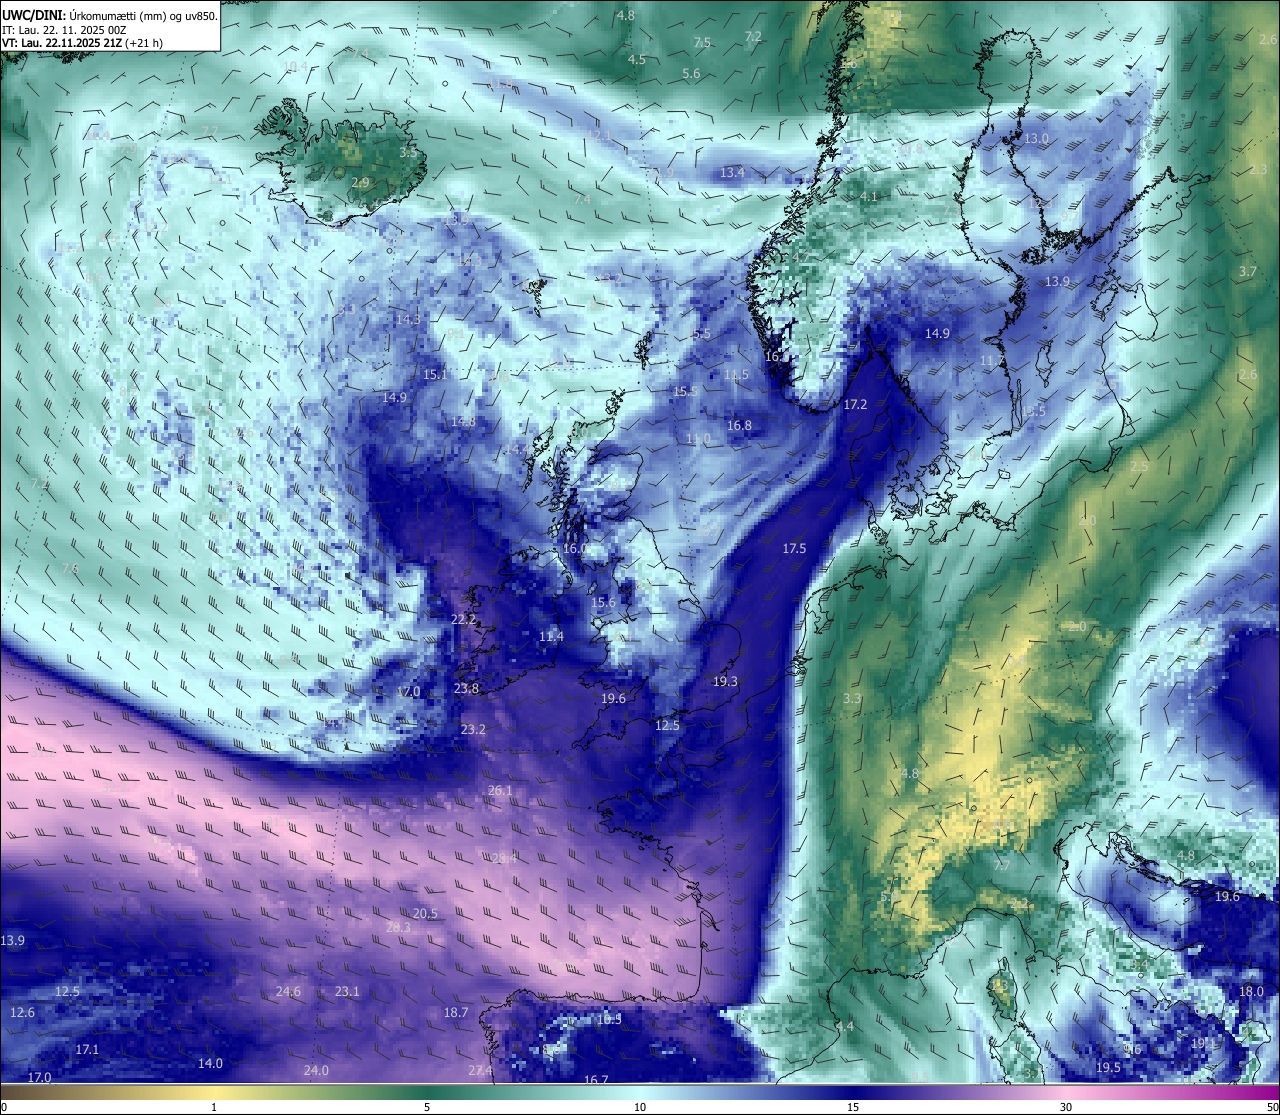
Task: Click the 3.7 value on the map
Action: [x=1247, y=272]
